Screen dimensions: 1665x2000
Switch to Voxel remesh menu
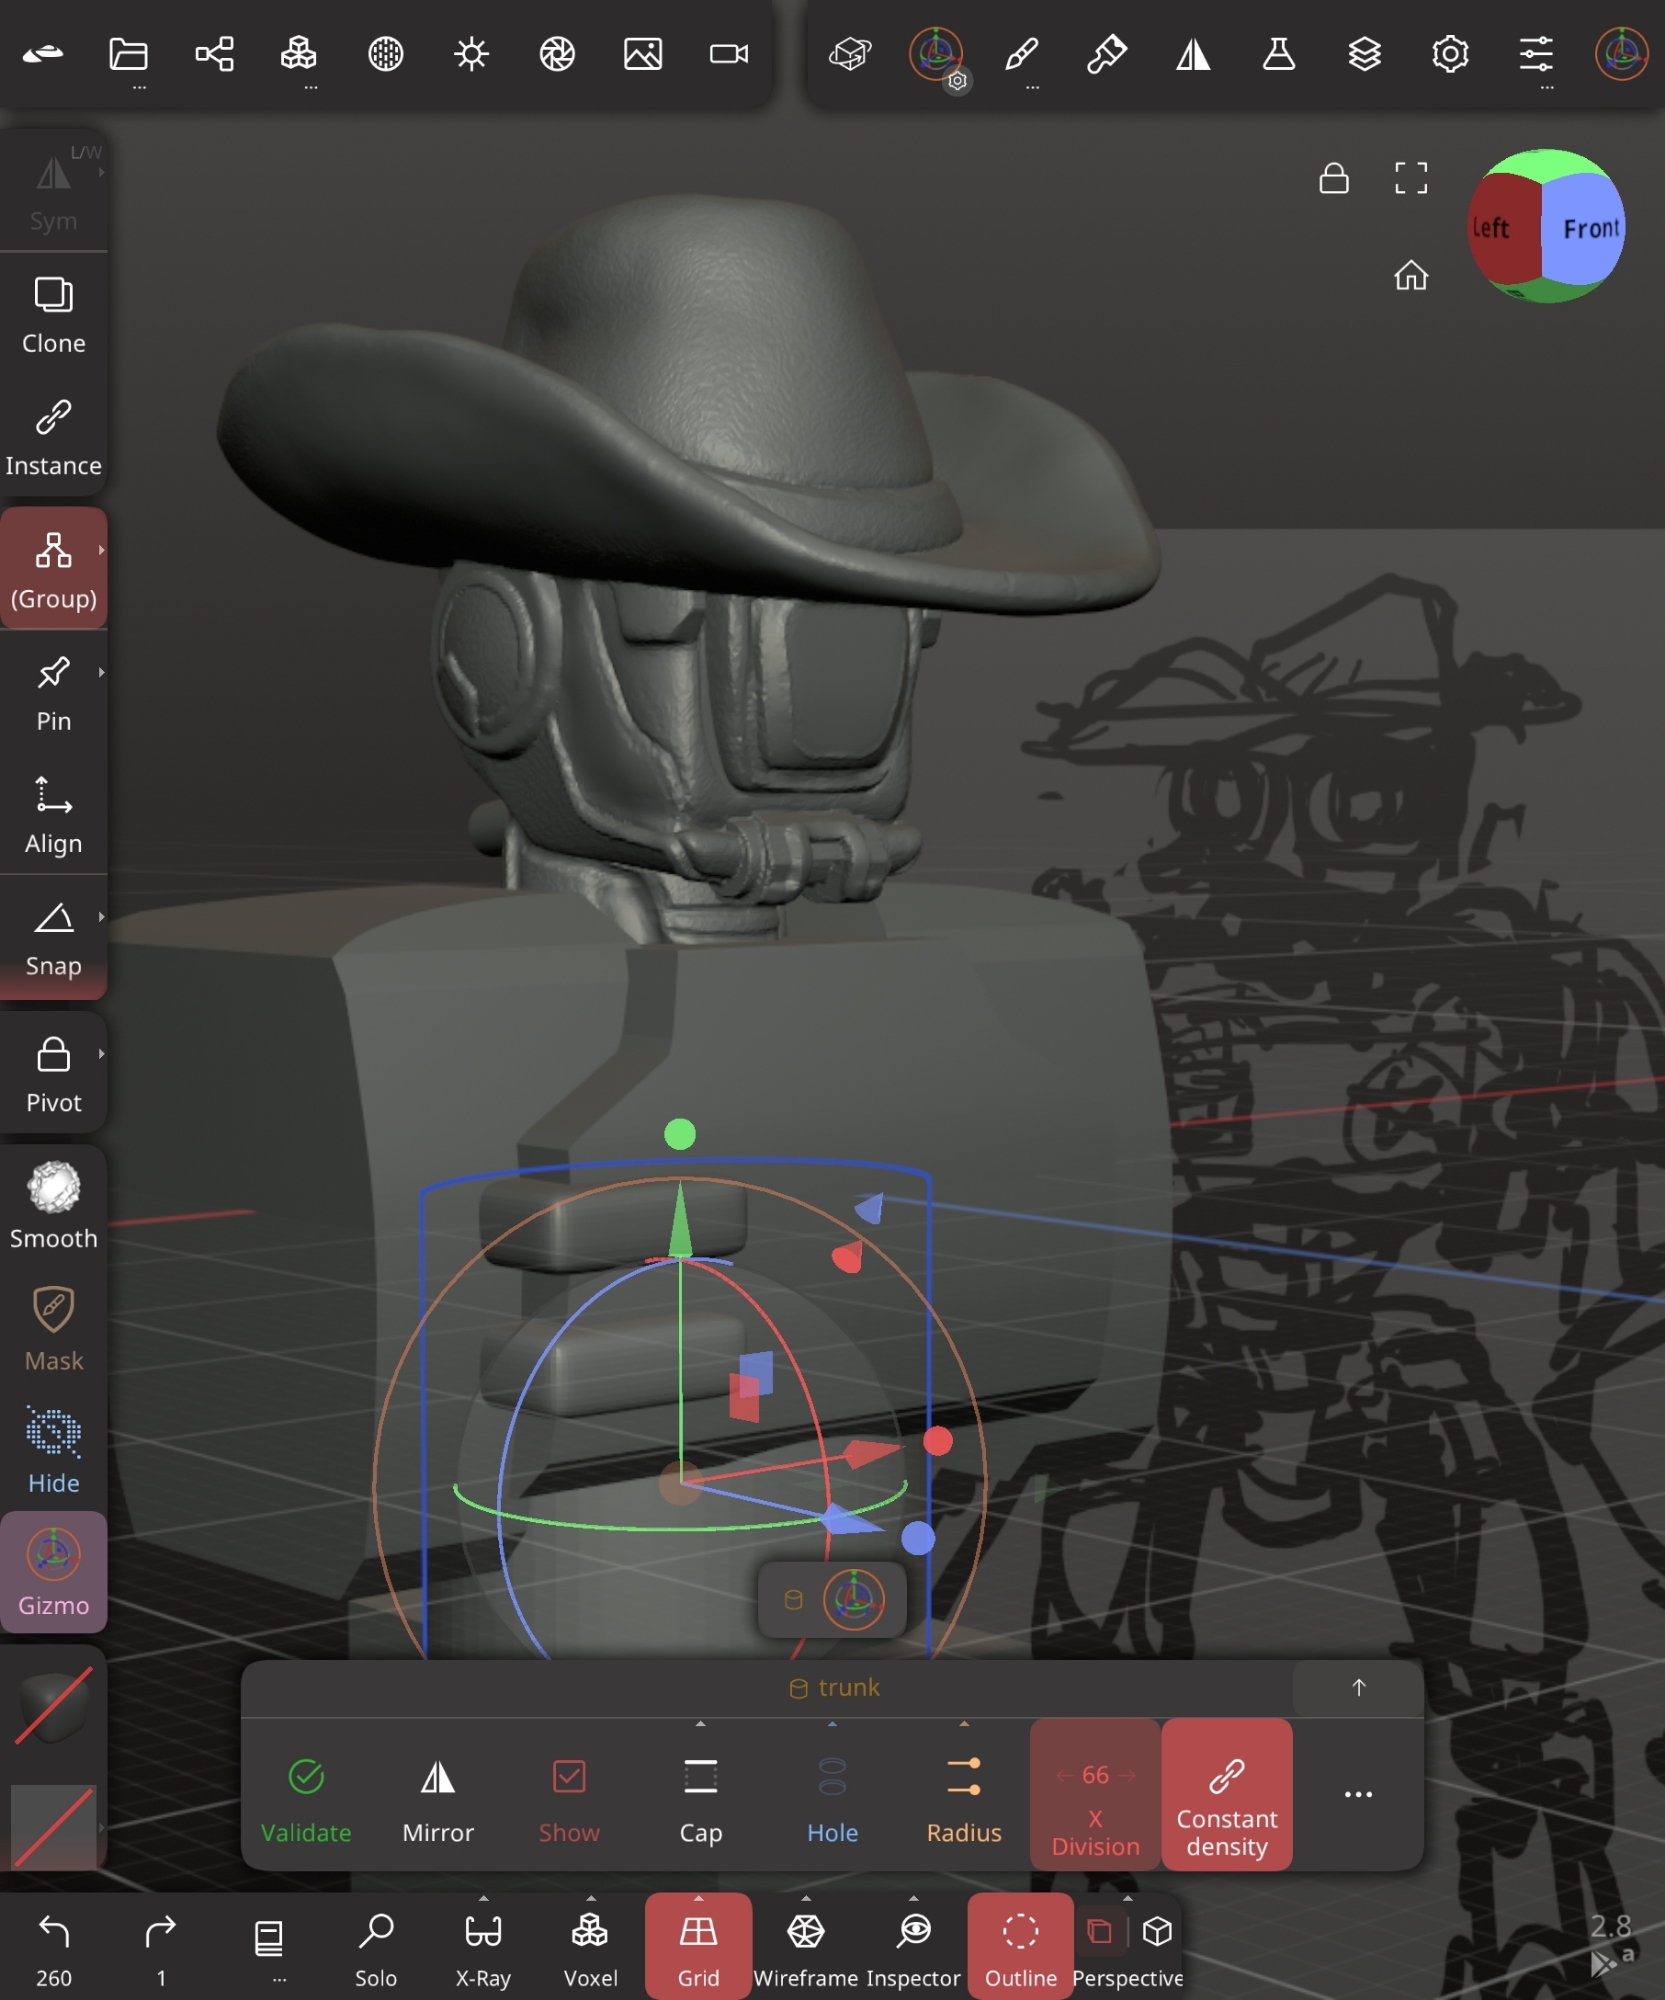coord(590,1946)
